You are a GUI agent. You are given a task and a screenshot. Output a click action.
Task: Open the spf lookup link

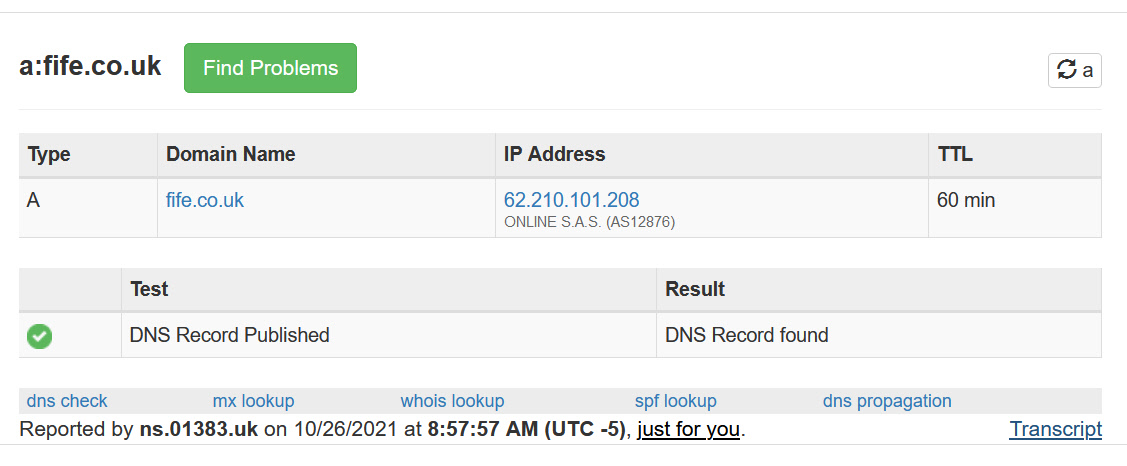pyautogui.click(x=676, y=401)
